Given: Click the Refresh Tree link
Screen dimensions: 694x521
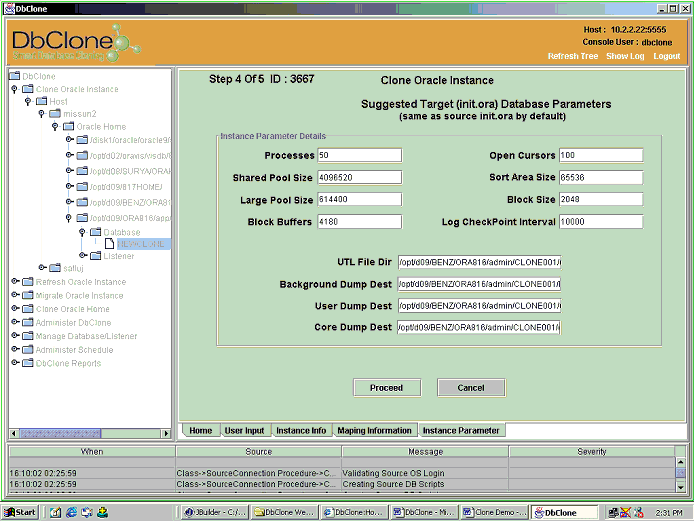Looking at the screenshot, I should click(x=573, y=56).
